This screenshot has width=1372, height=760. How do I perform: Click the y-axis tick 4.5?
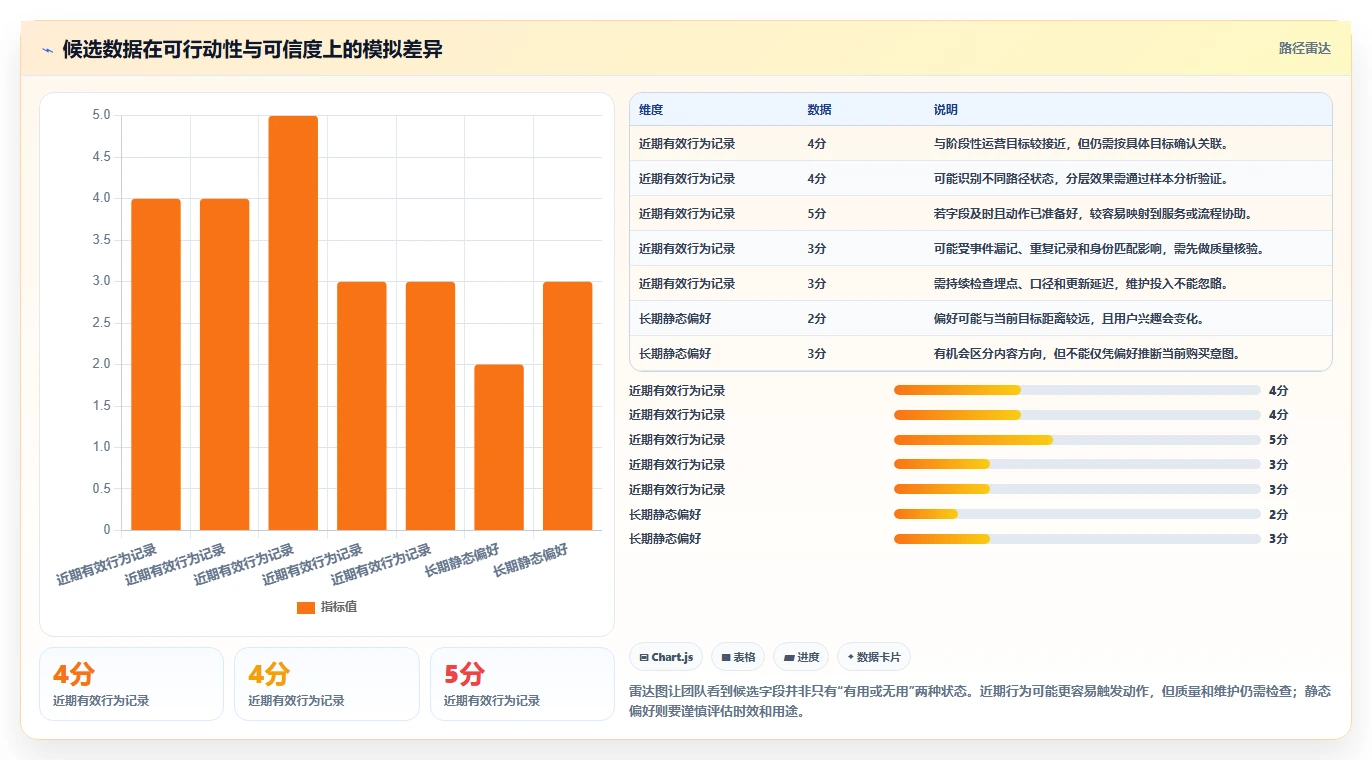101,157
